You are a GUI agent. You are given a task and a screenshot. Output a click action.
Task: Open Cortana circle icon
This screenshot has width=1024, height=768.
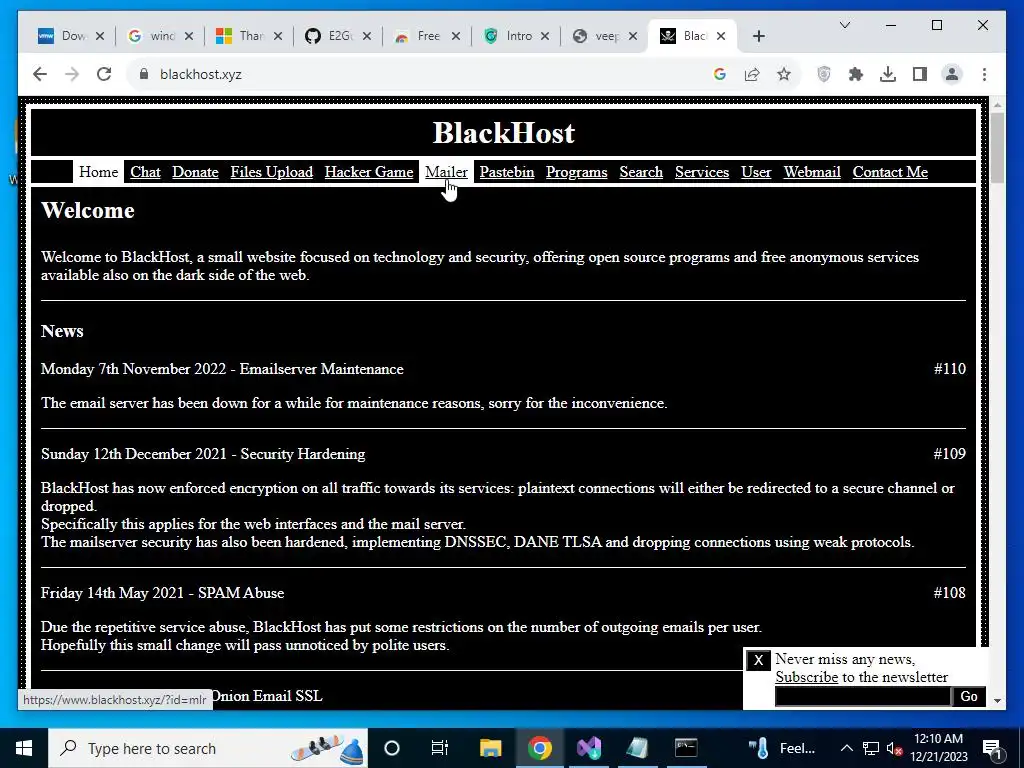pyautogui.click(x=392, y=748)
